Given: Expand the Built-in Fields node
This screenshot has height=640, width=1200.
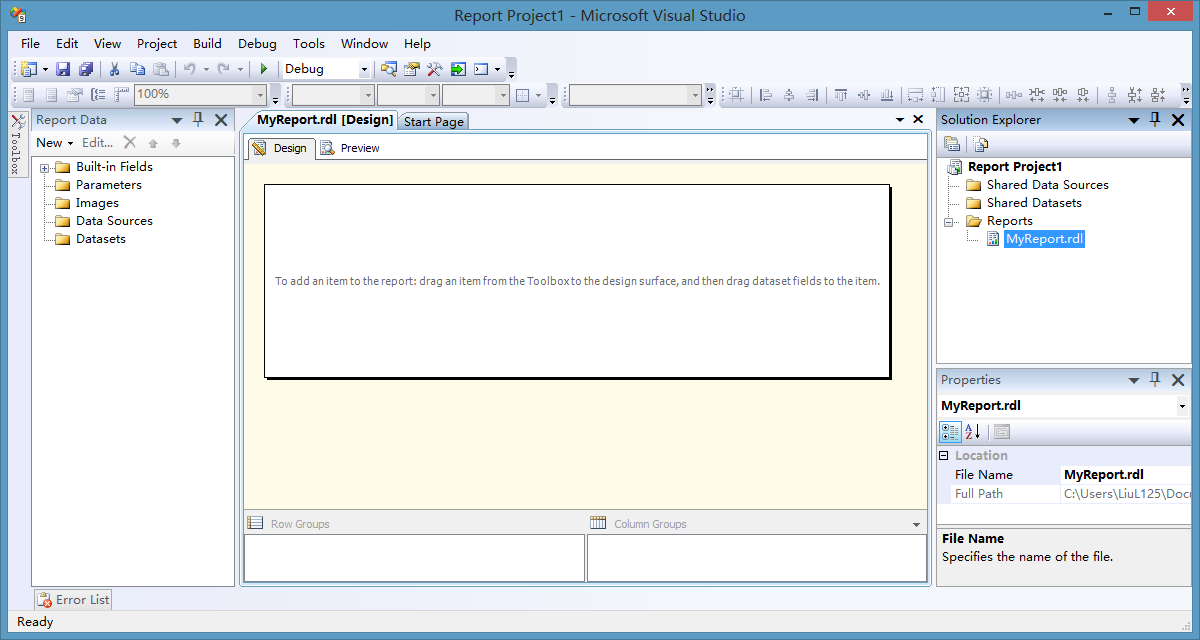Looking at the screenshot, I should (45, 167).
